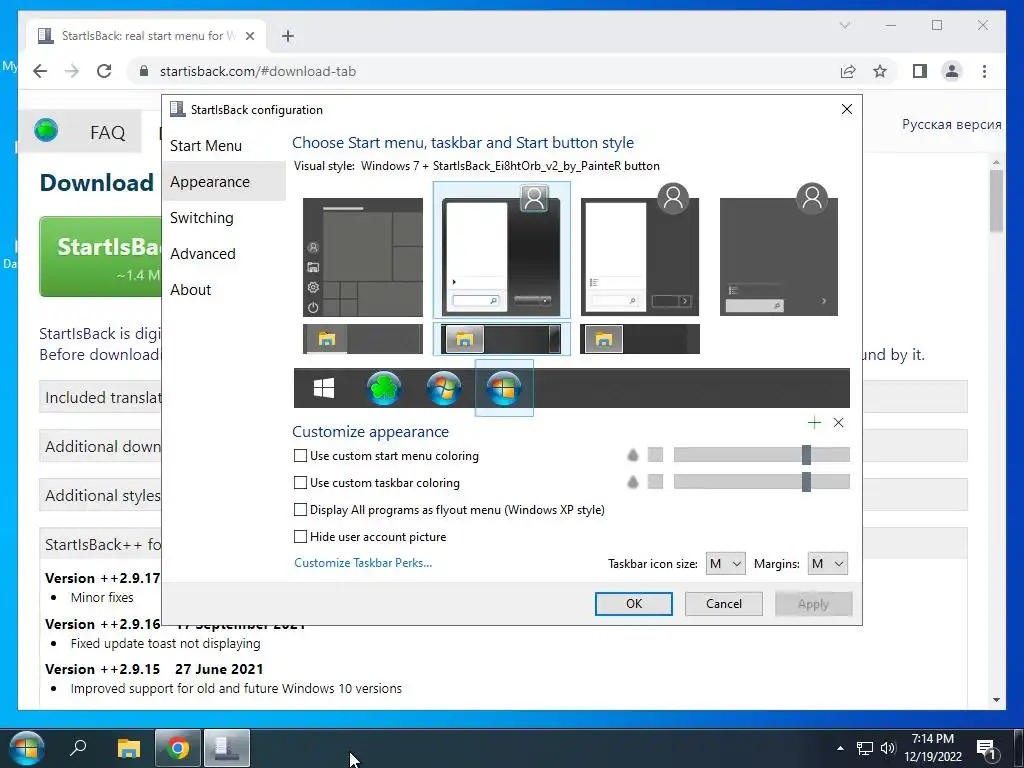Open File Explorer from the taskbar

pyautogui.click(x=129, y=748)
